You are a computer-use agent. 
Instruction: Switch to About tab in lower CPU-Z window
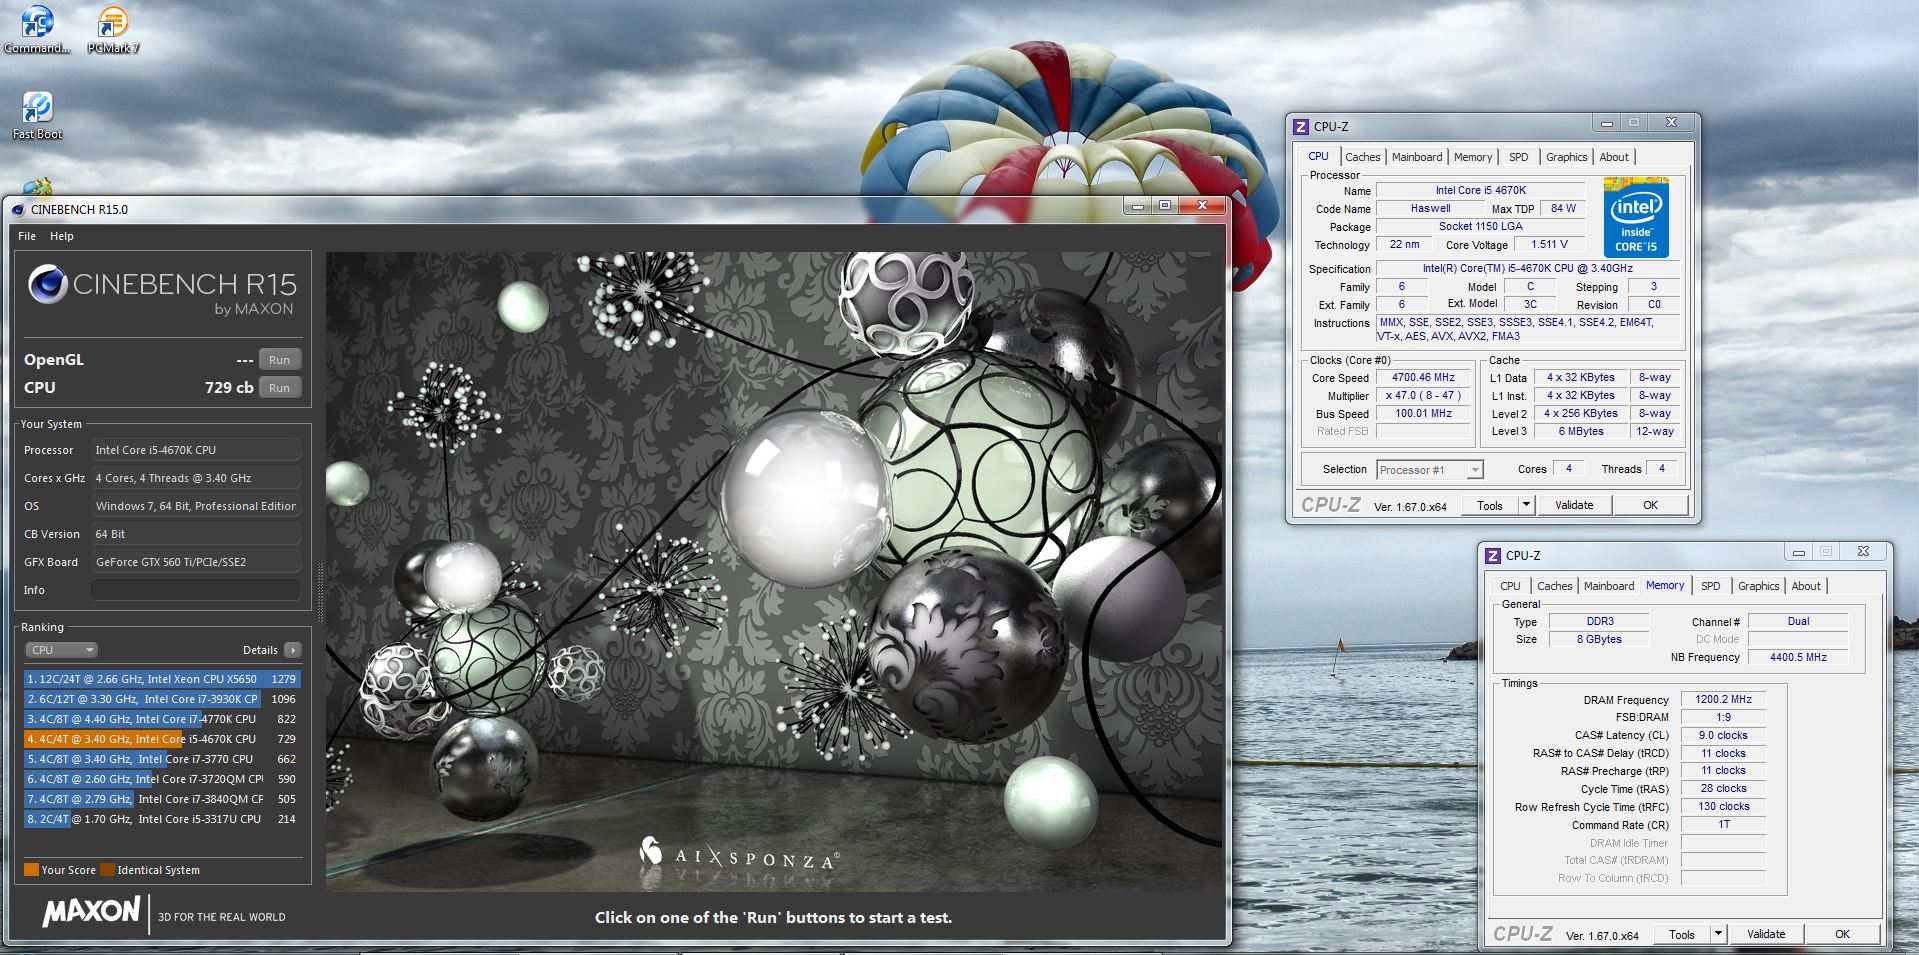[x=1806, y=586]
